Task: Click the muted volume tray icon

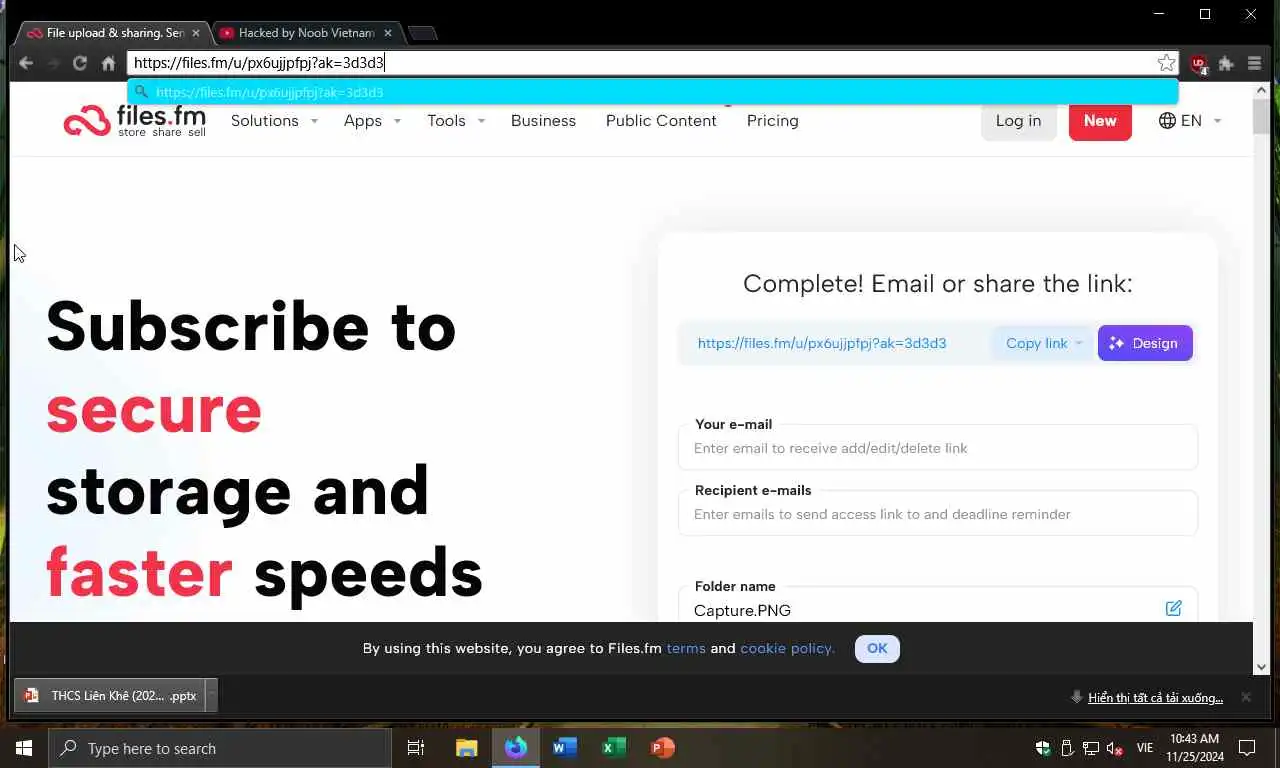Action: tap(1115, 748)
